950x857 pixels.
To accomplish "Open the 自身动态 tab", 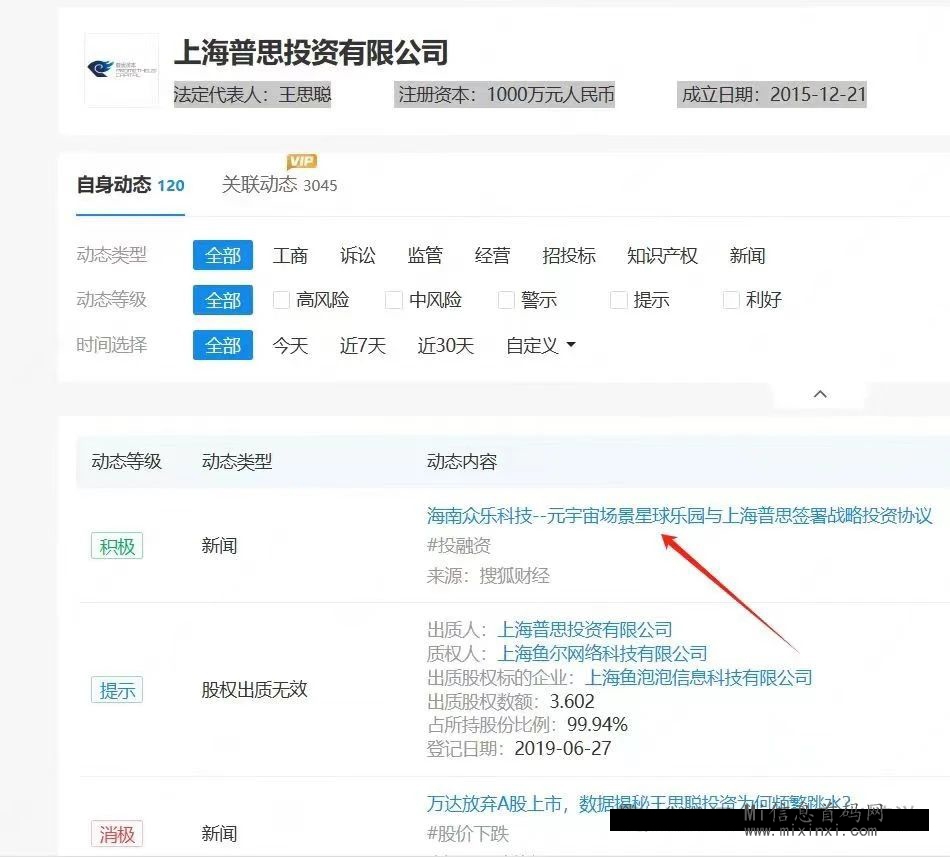I will [x=130, y=185].
